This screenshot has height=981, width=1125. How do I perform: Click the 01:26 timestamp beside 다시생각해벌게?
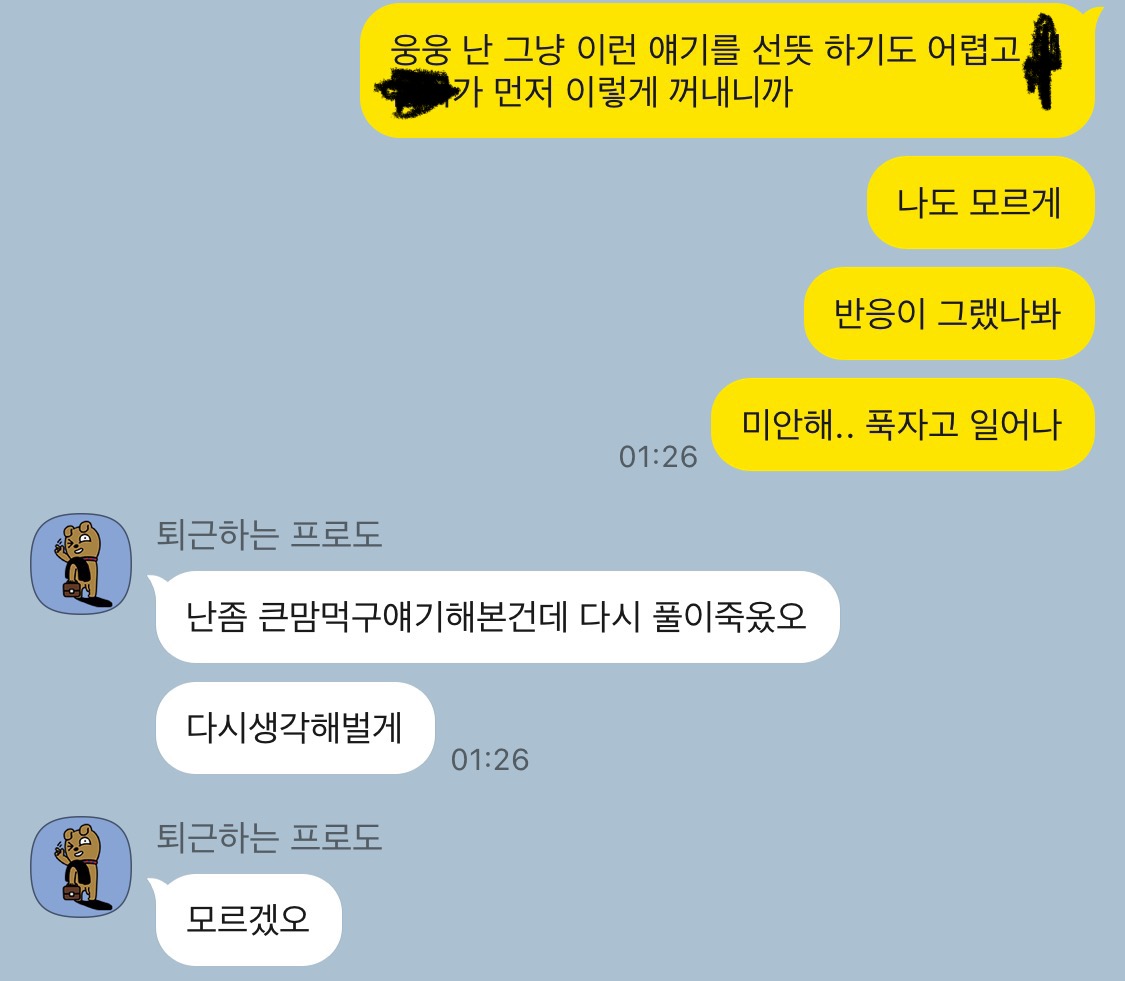[x=490, y=760]
